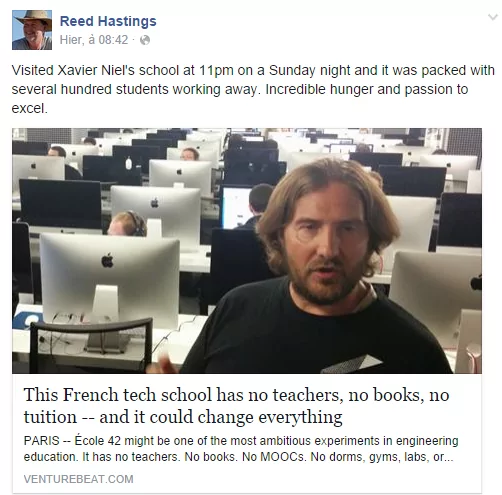Click the globe public-audience icon

(145, 40)
